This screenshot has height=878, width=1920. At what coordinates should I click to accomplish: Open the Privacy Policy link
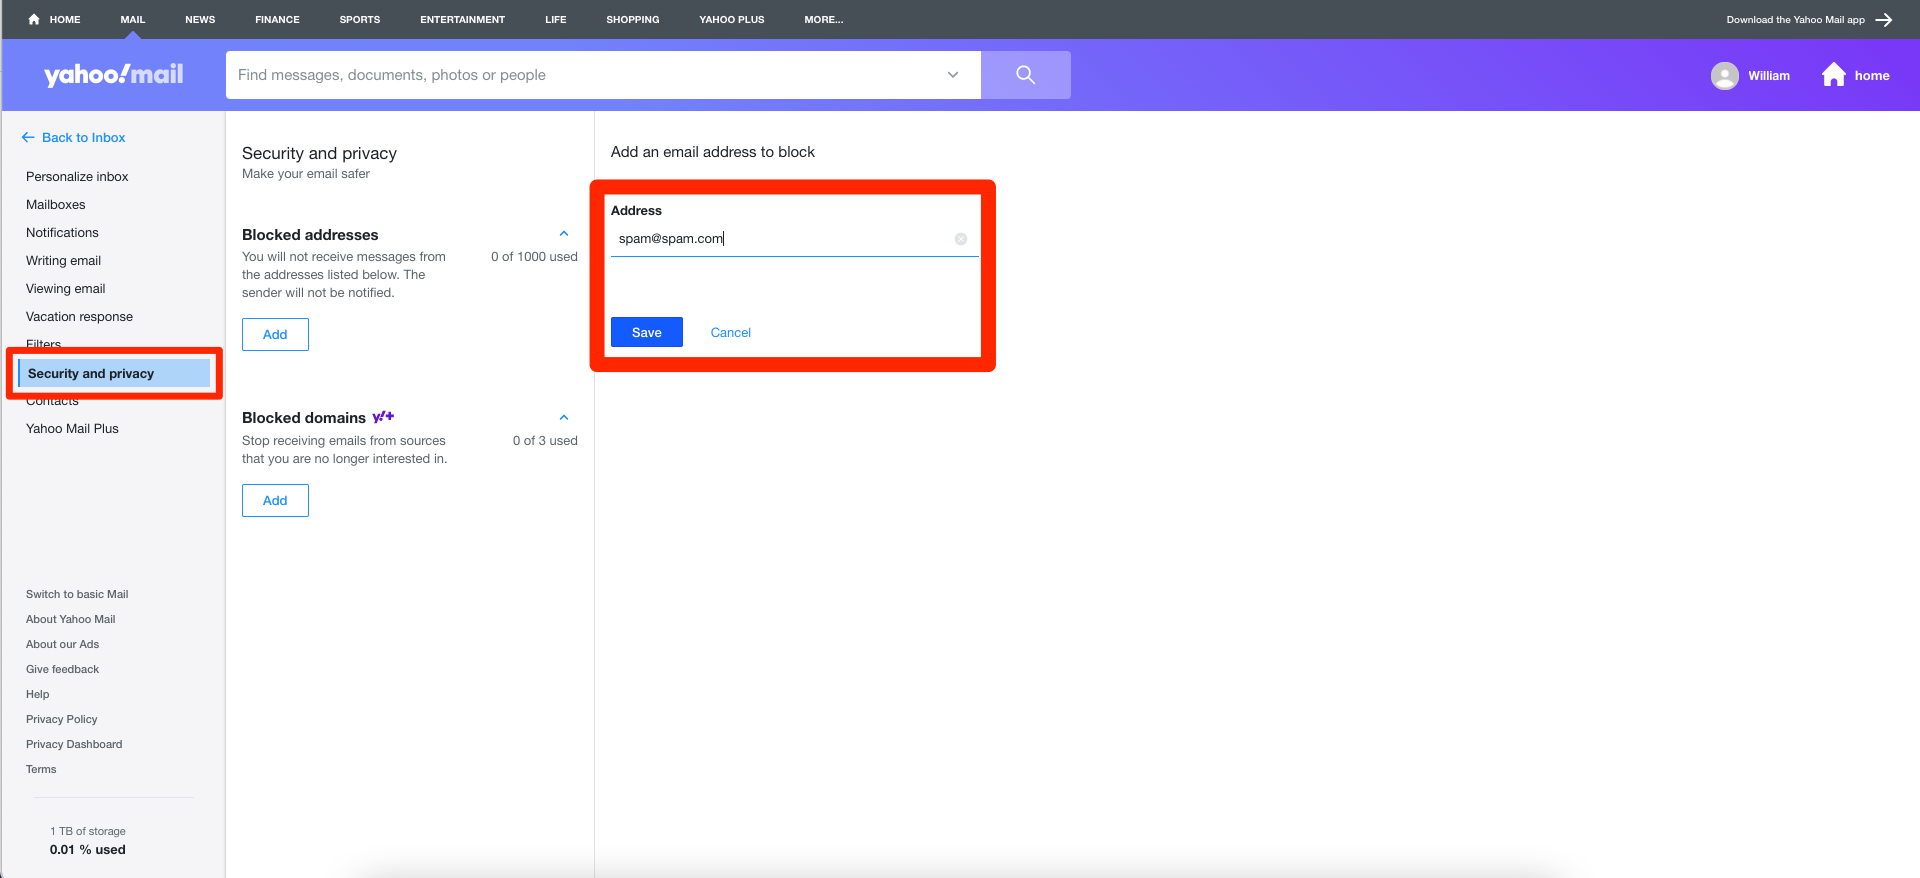point(61,719)
